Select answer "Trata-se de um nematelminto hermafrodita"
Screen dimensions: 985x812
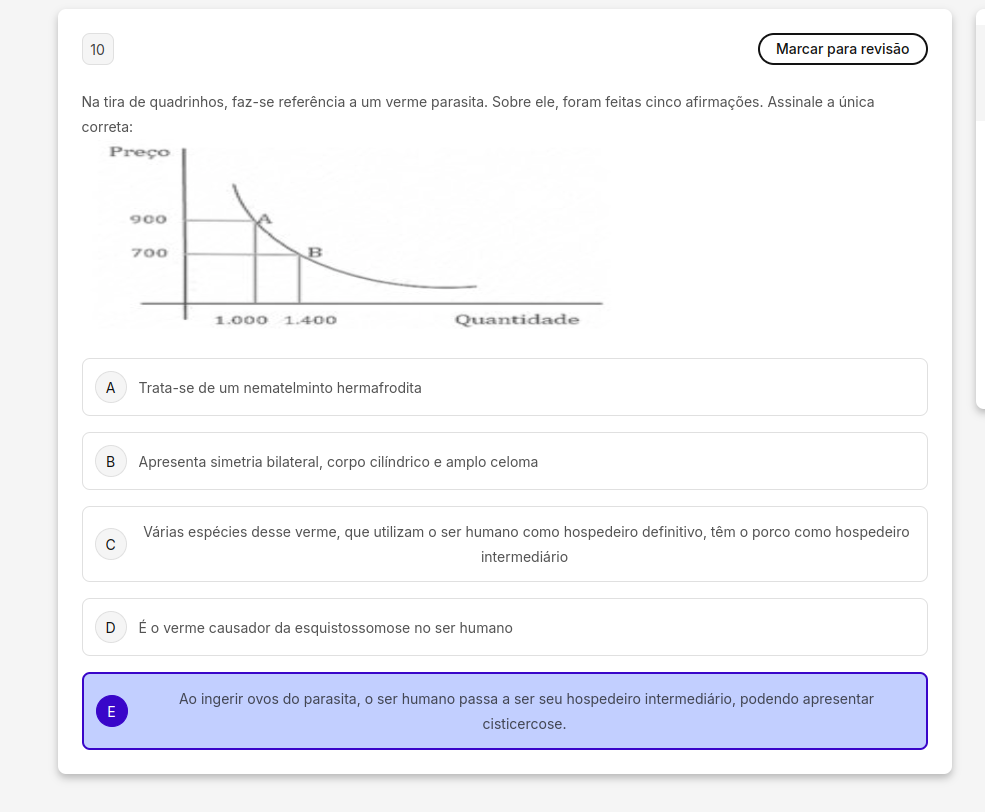click(280, 388)
